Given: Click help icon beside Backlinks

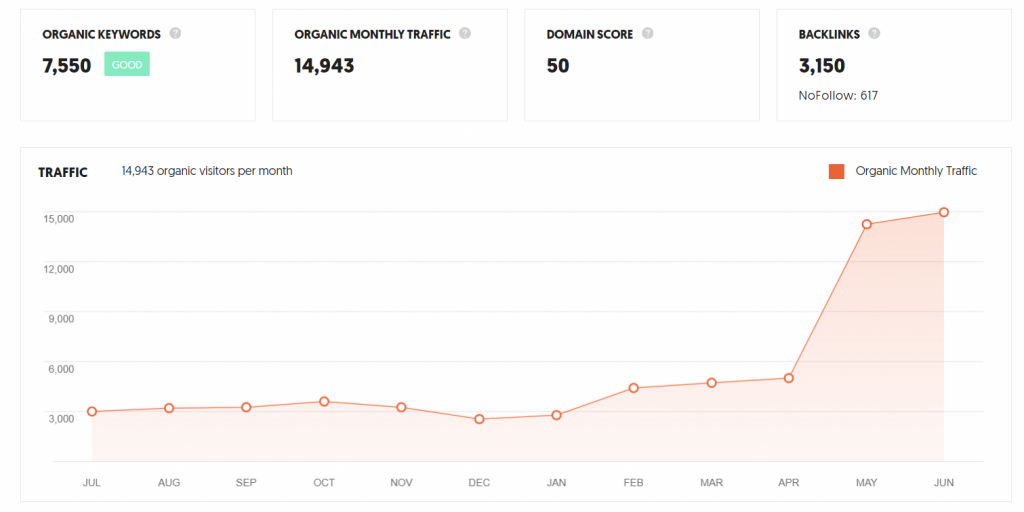Looking at the screenshot, I should click(874, 33).
